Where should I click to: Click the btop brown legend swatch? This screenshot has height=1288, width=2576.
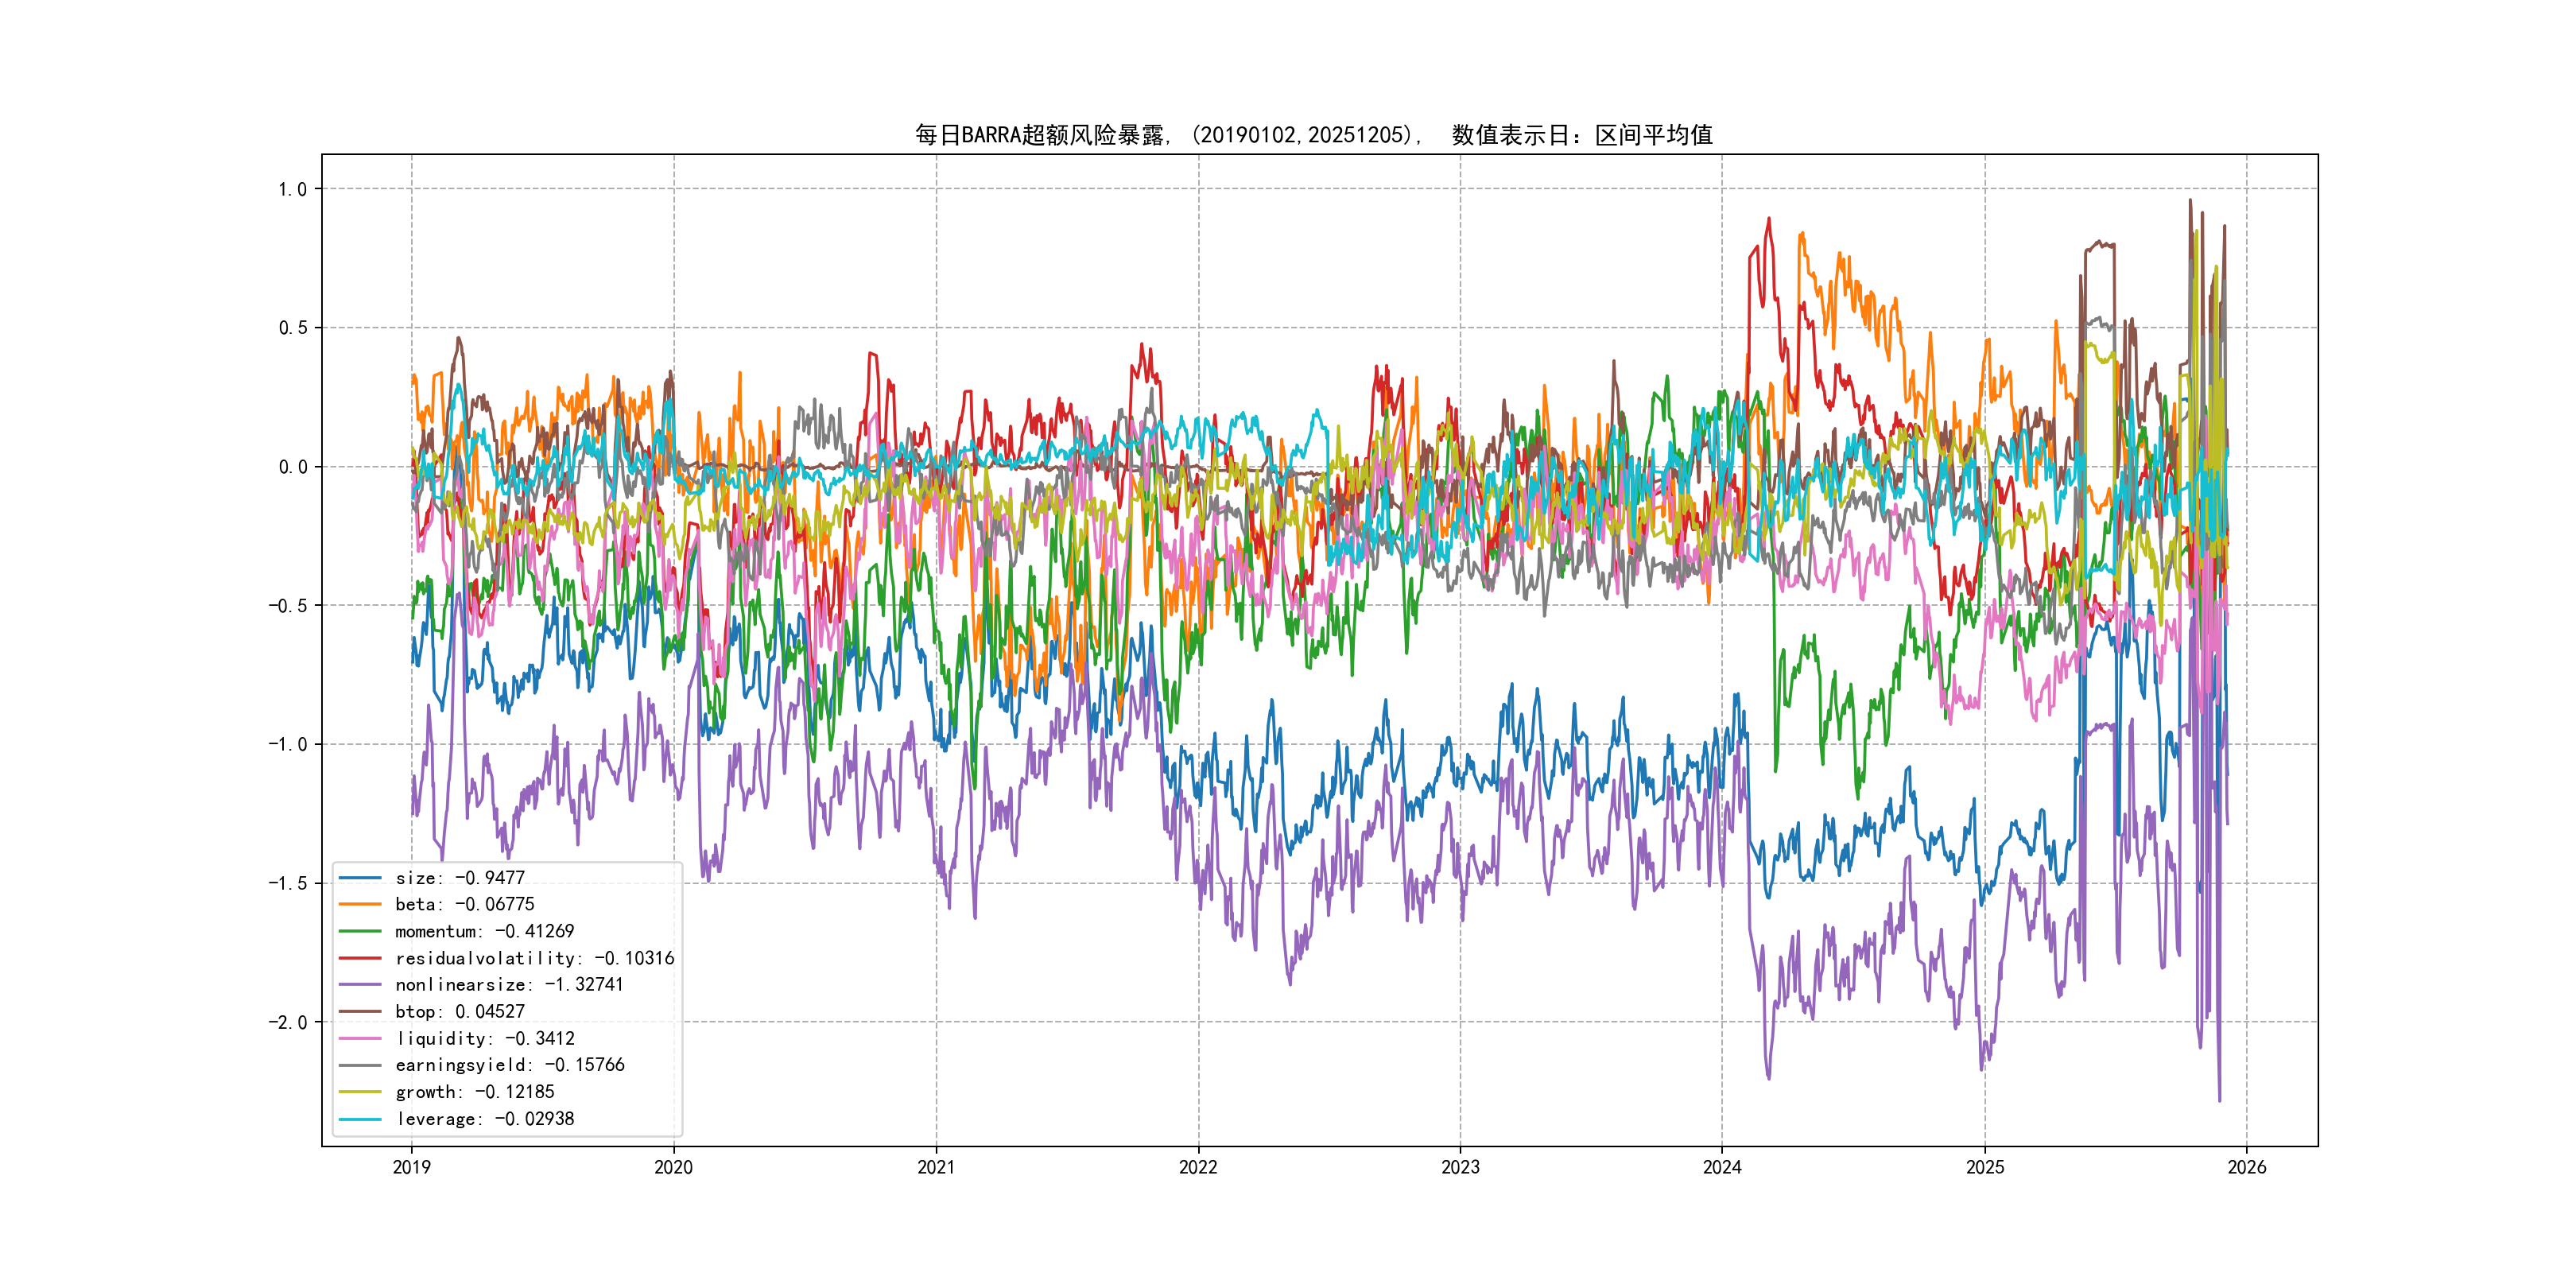[x=360, y=1012]
